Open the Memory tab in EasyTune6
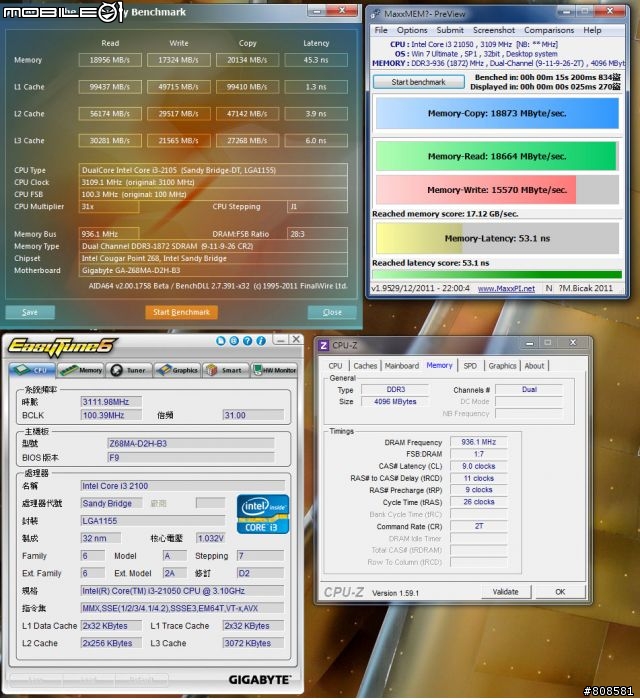This screenshot has height=699, width=640. click(x=81, y=370)
